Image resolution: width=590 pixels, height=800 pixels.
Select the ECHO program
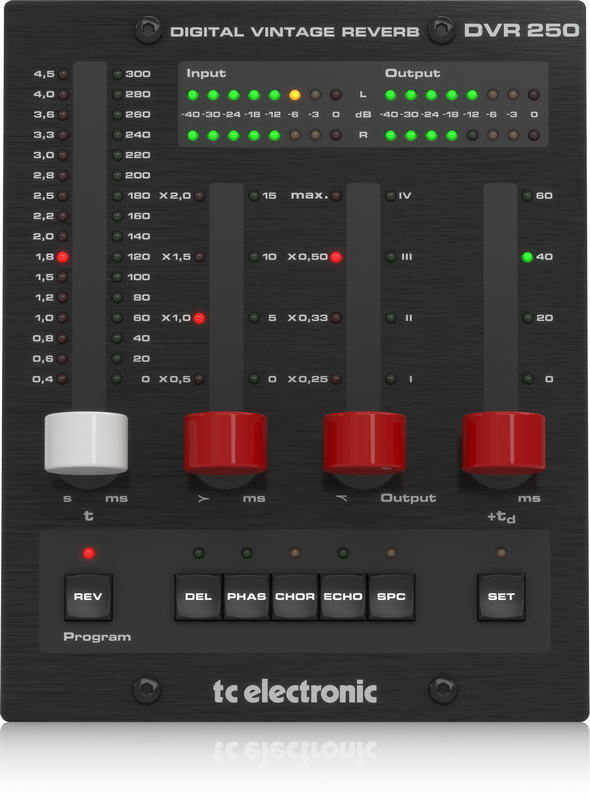(343, 597)
